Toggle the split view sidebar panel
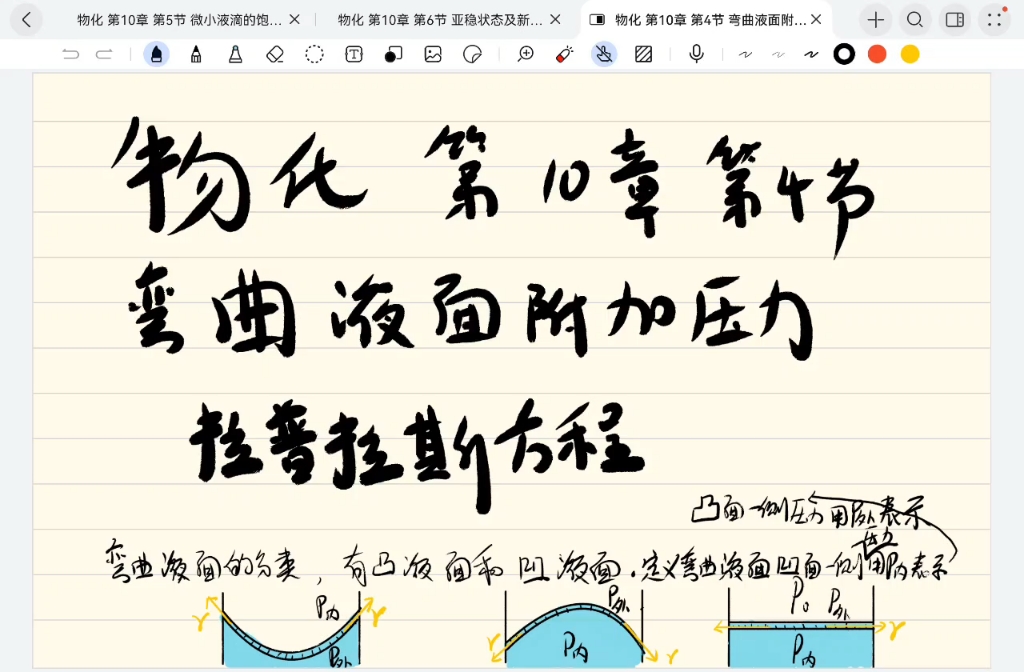1024x672 pixels. click(x=955, y=20)
